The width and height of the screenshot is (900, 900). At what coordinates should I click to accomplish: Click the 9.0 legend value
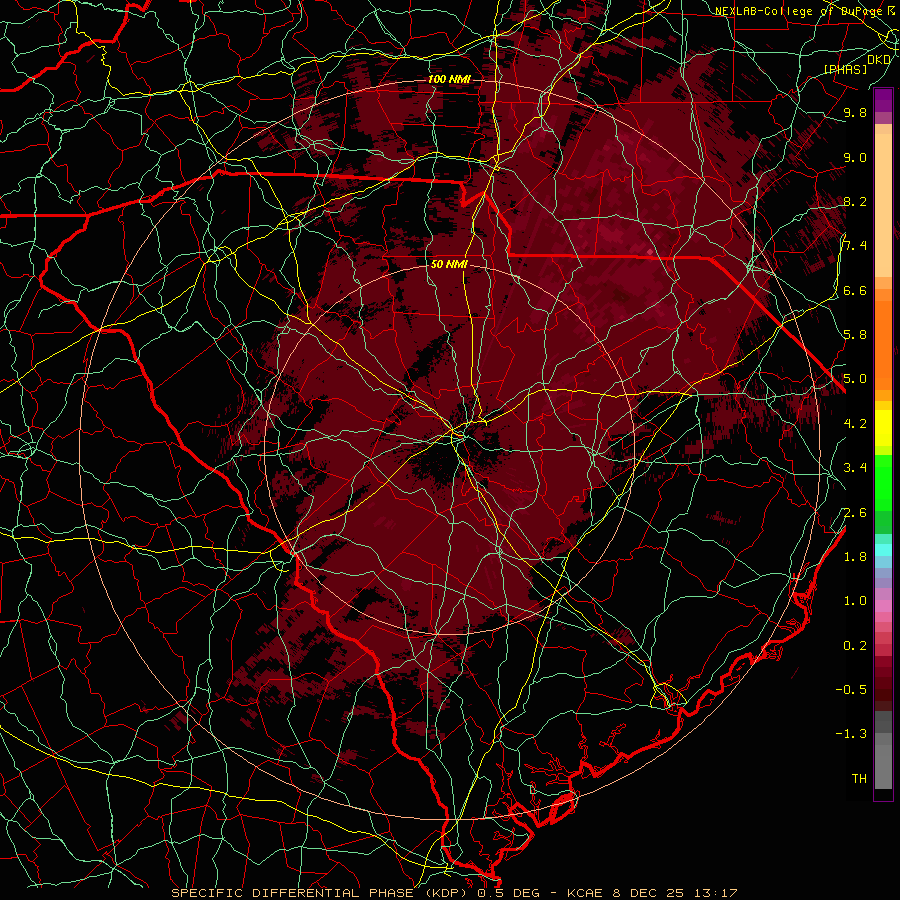855,158
